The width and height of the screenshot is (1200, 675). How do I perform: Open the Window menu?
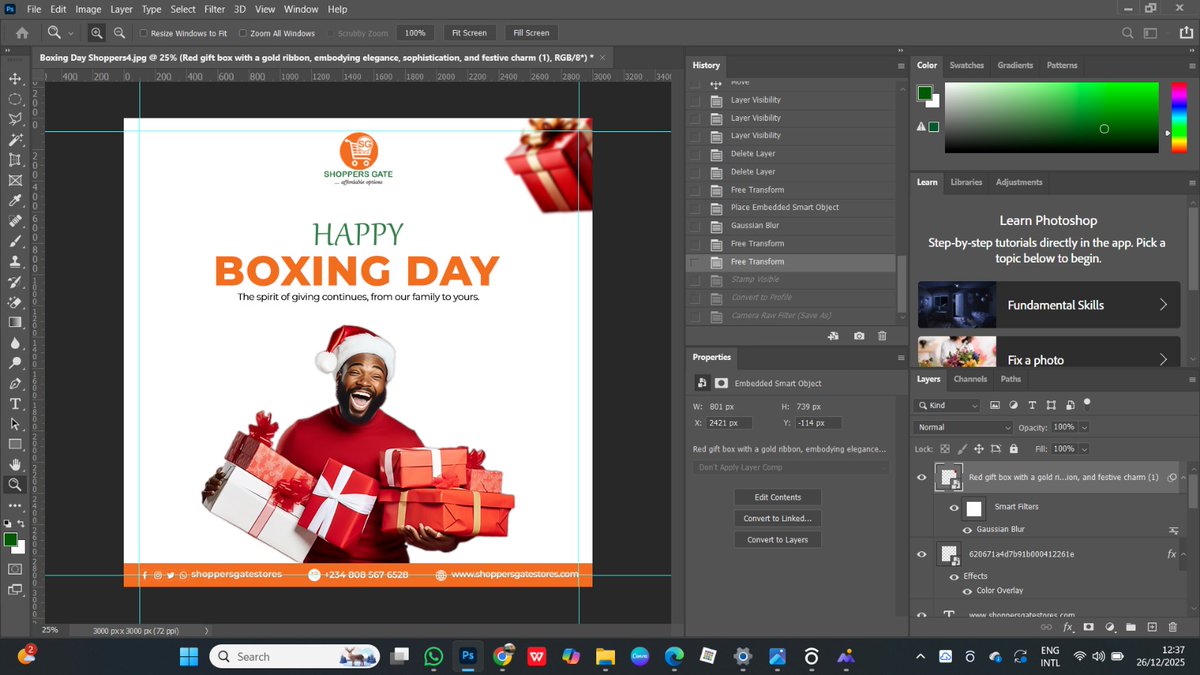click(300, 9)
